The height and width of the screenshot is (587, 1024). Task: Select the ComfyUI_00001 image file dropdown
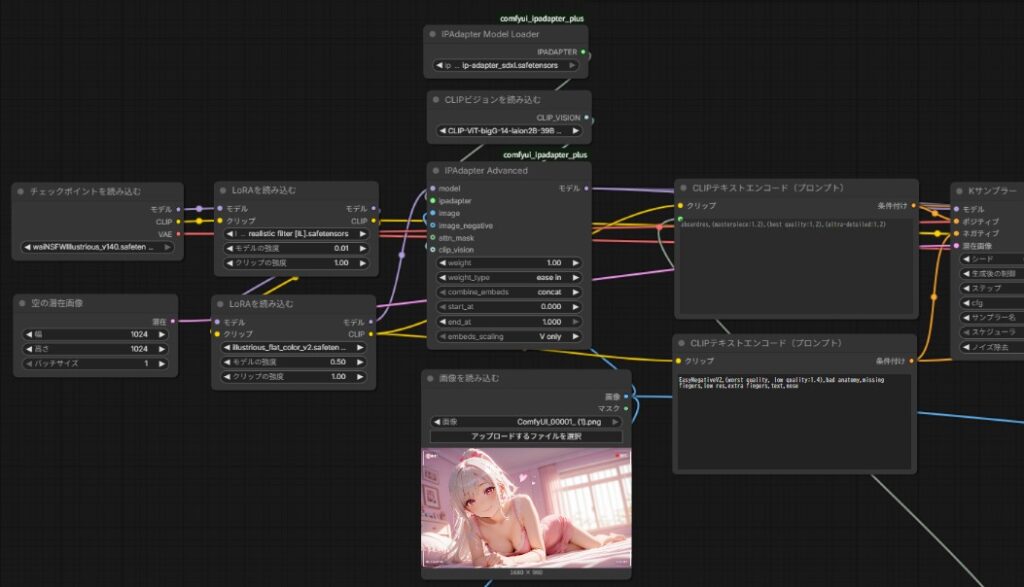pyautogui.click(x=526, y=422)
